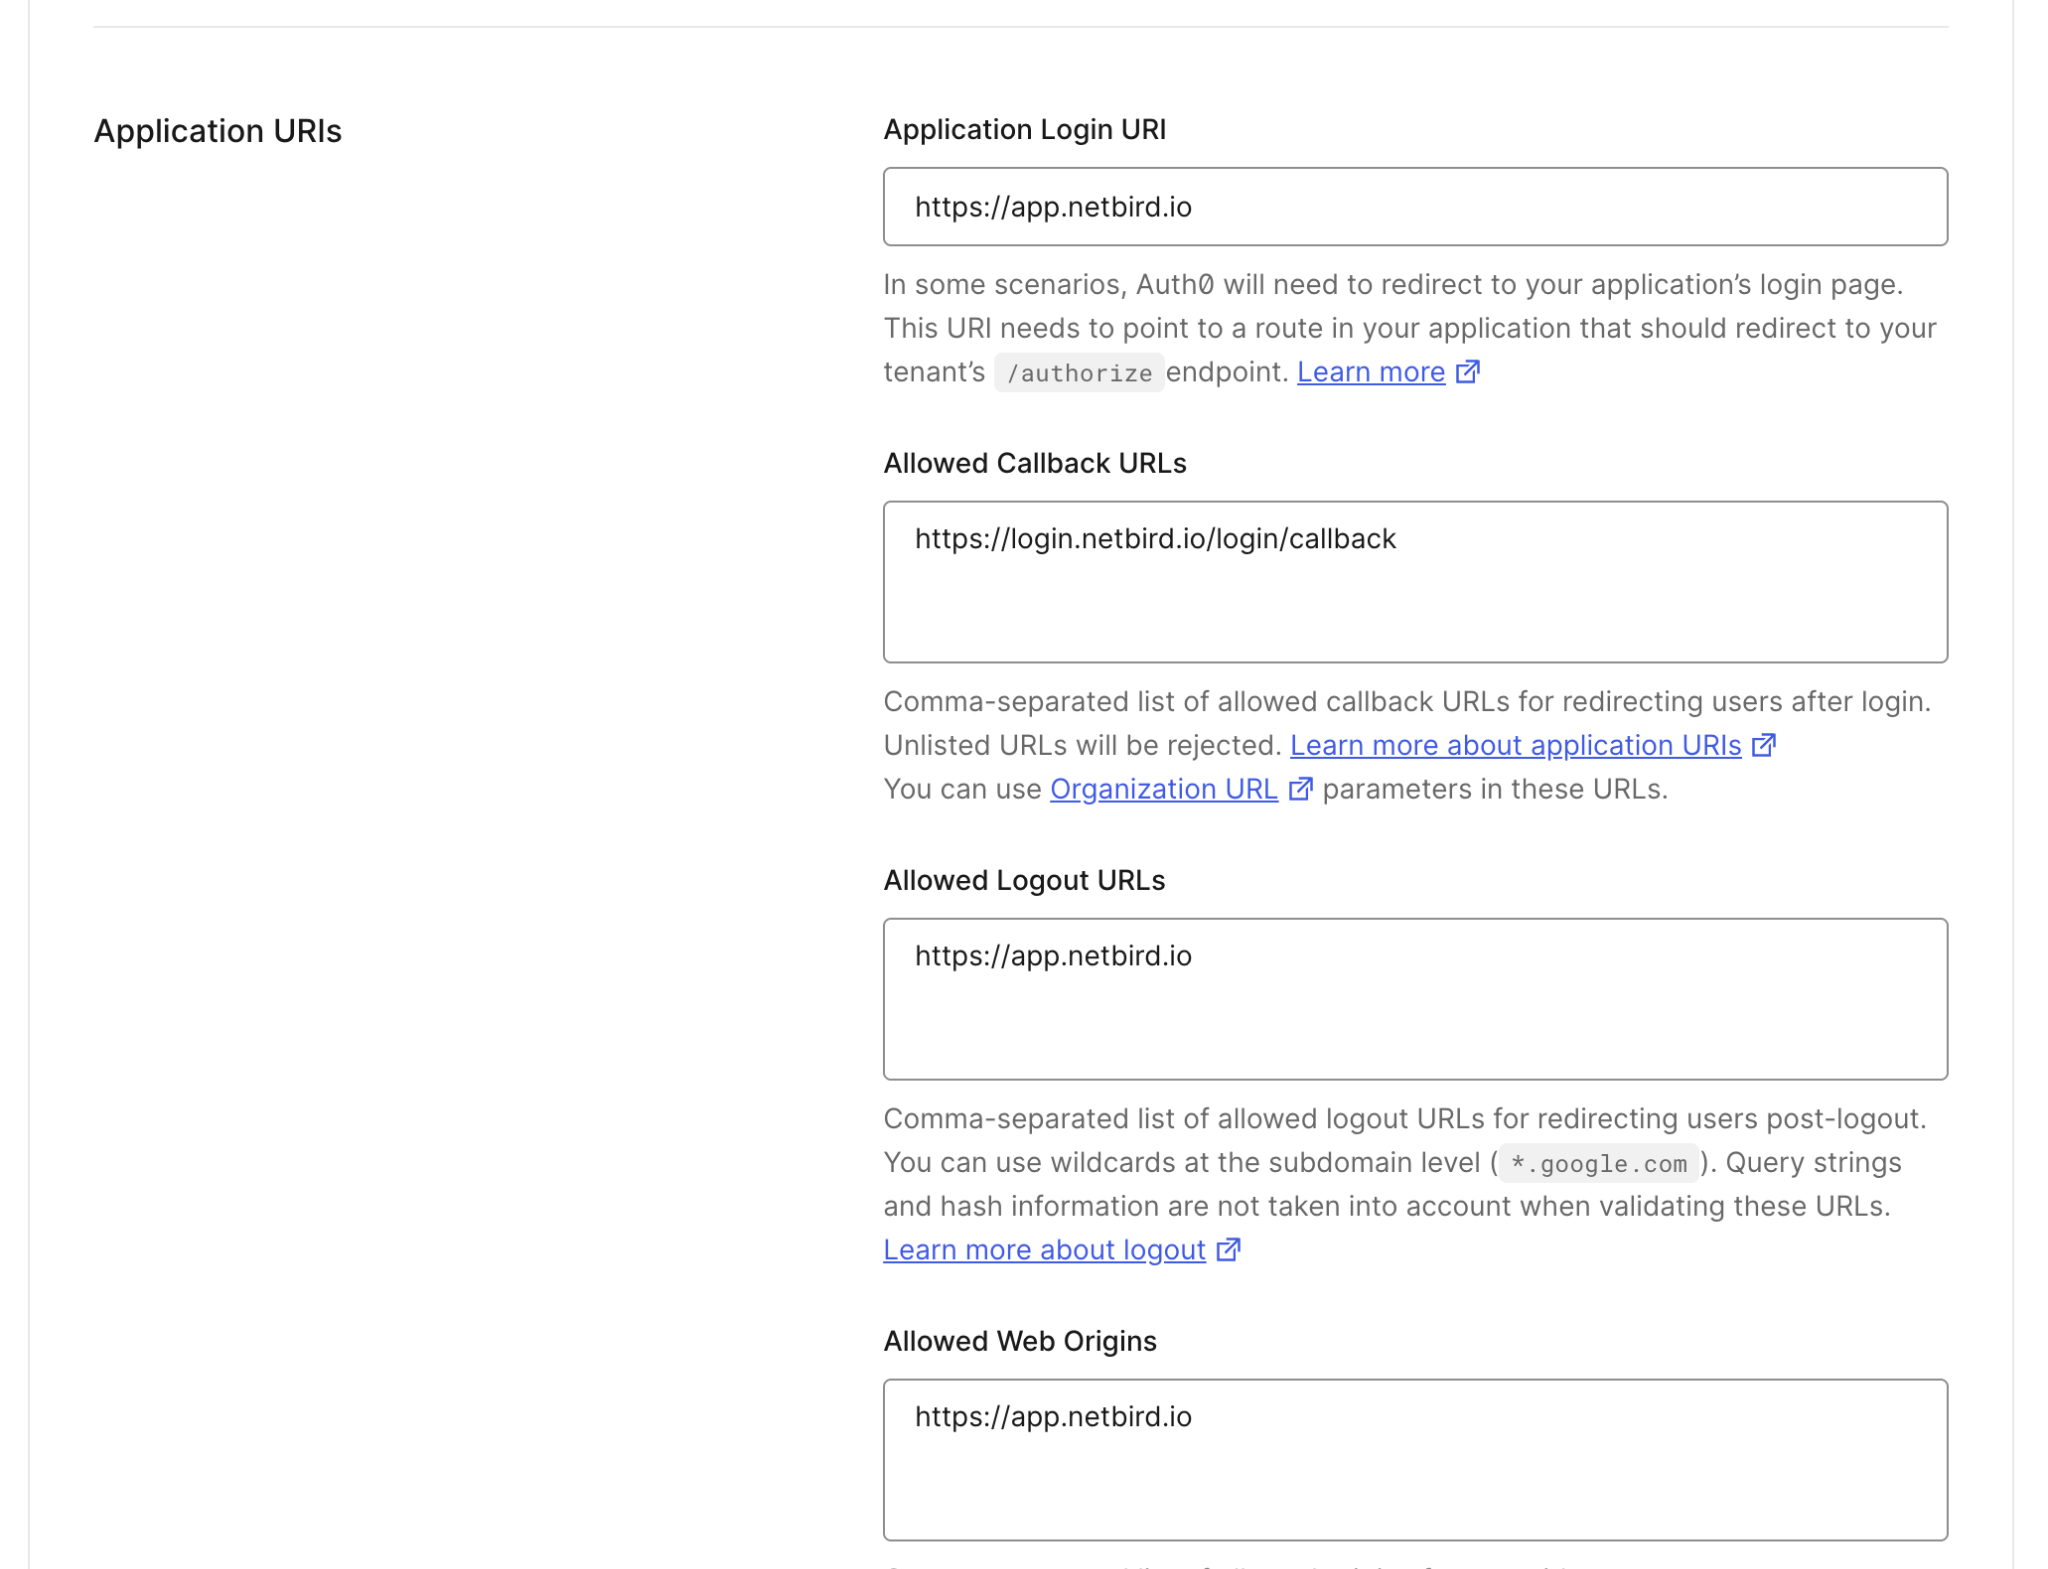Click the *.google.com wildcard example chip
Screen dimensions: 2048x1569
coord(1596,1163)
